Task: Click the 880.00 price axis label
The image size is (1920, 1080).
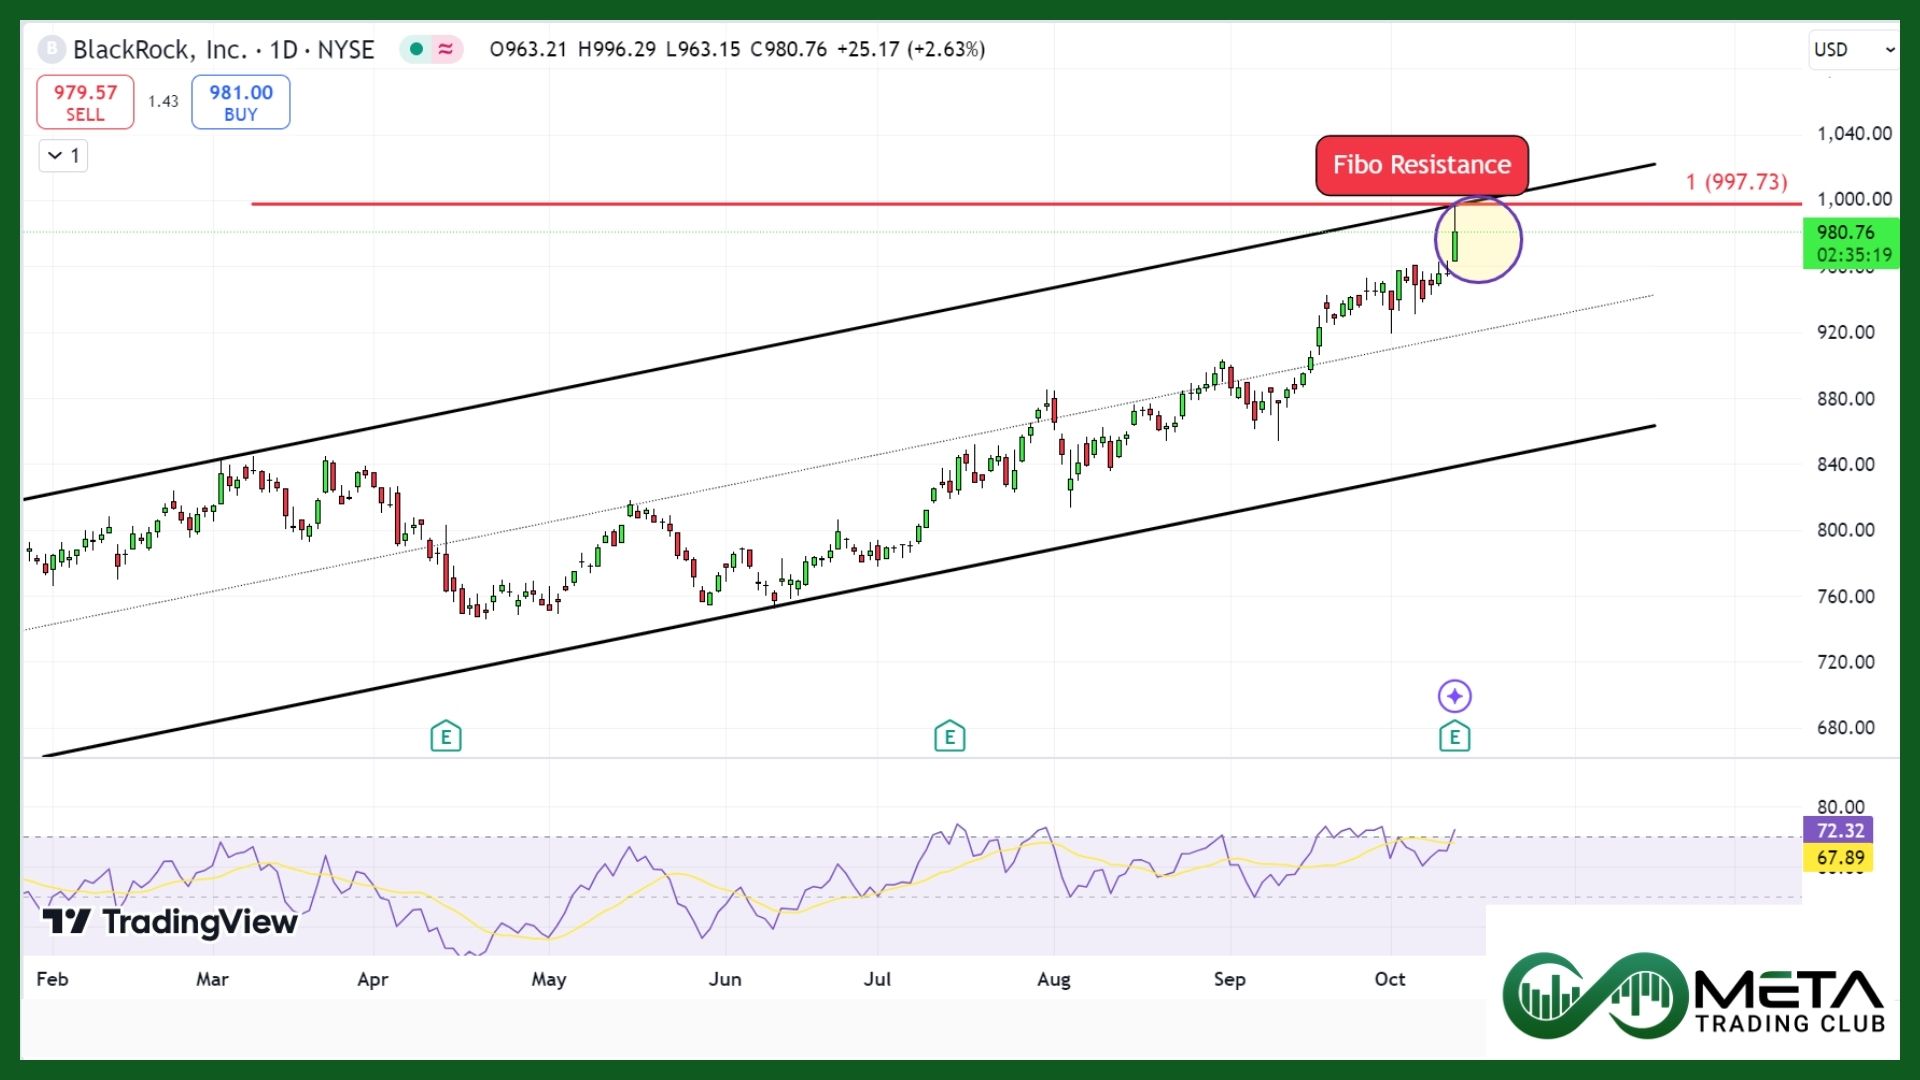Action: [x=1846, y=399]
